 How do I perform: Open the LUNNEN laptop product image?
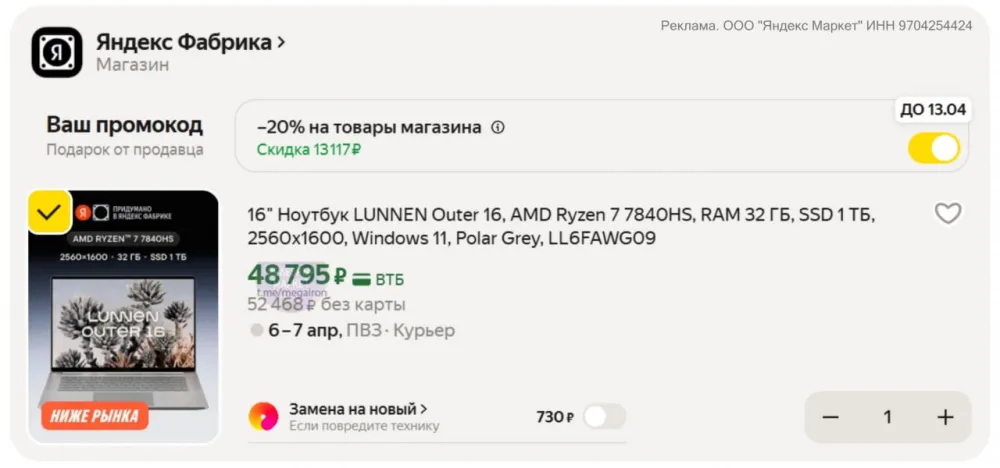coord(123,320)
